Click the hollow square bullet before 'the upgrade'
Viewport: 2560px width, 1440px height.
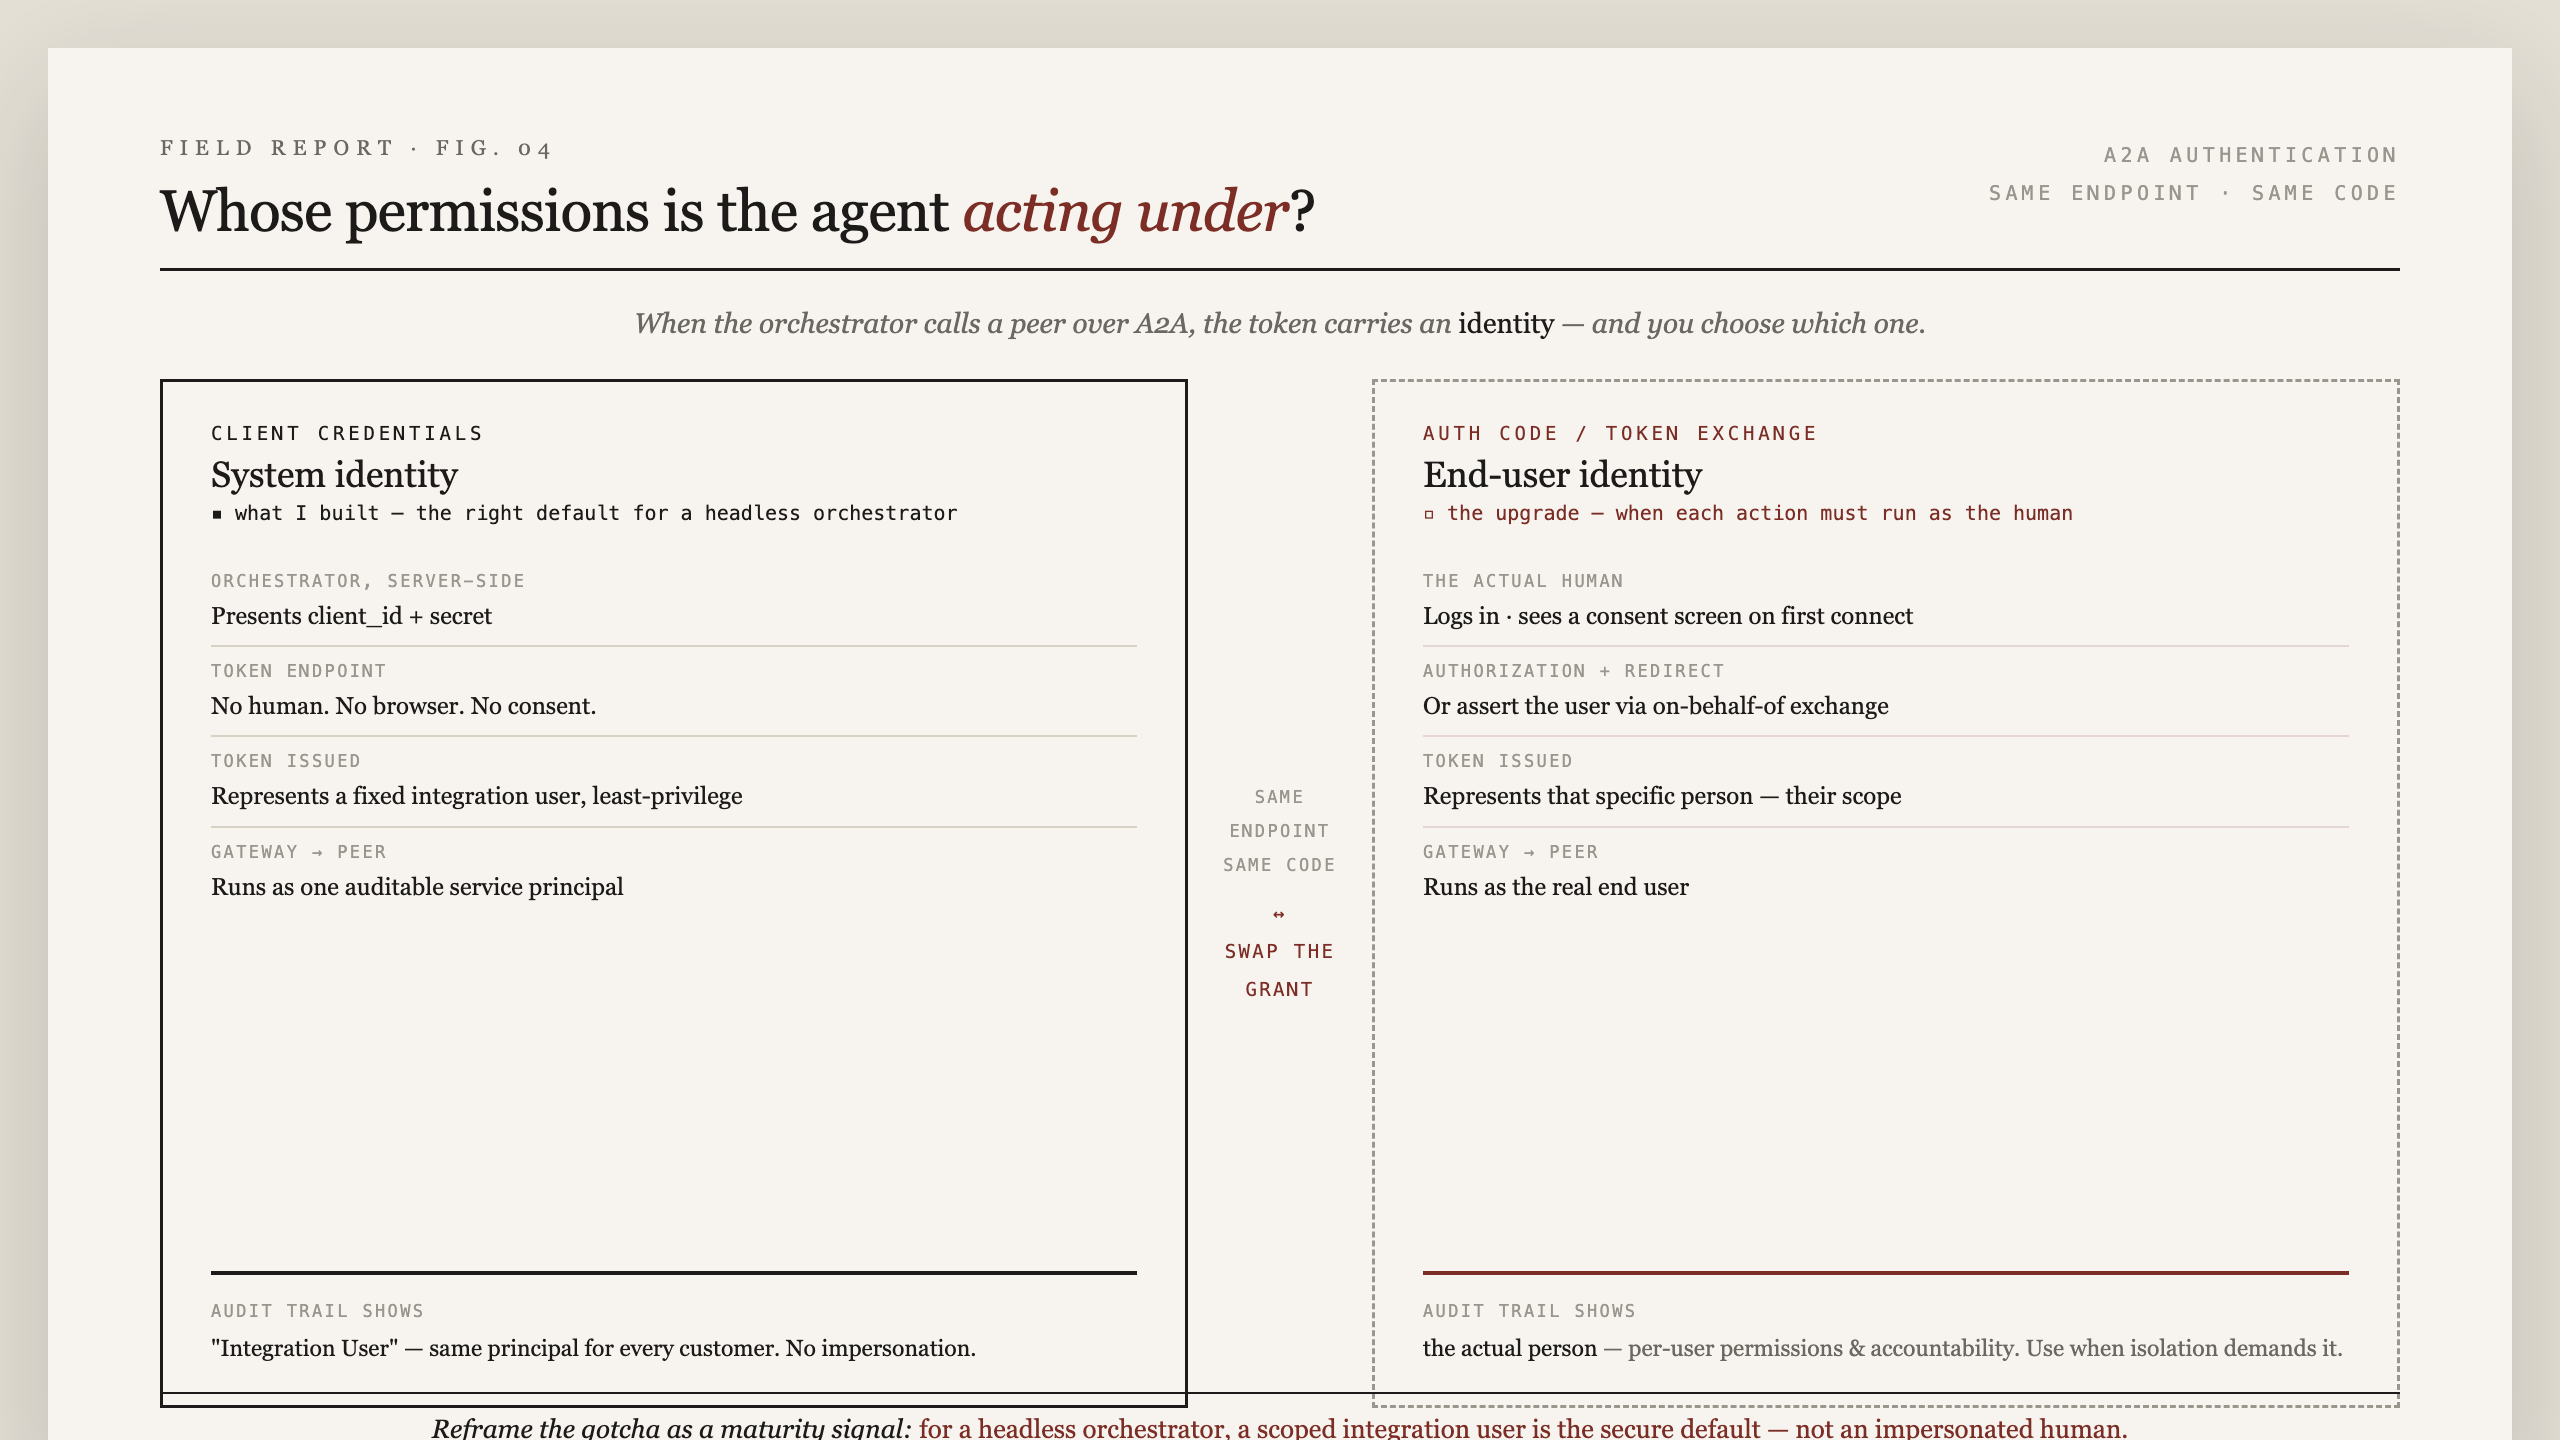click(1429, 514)
